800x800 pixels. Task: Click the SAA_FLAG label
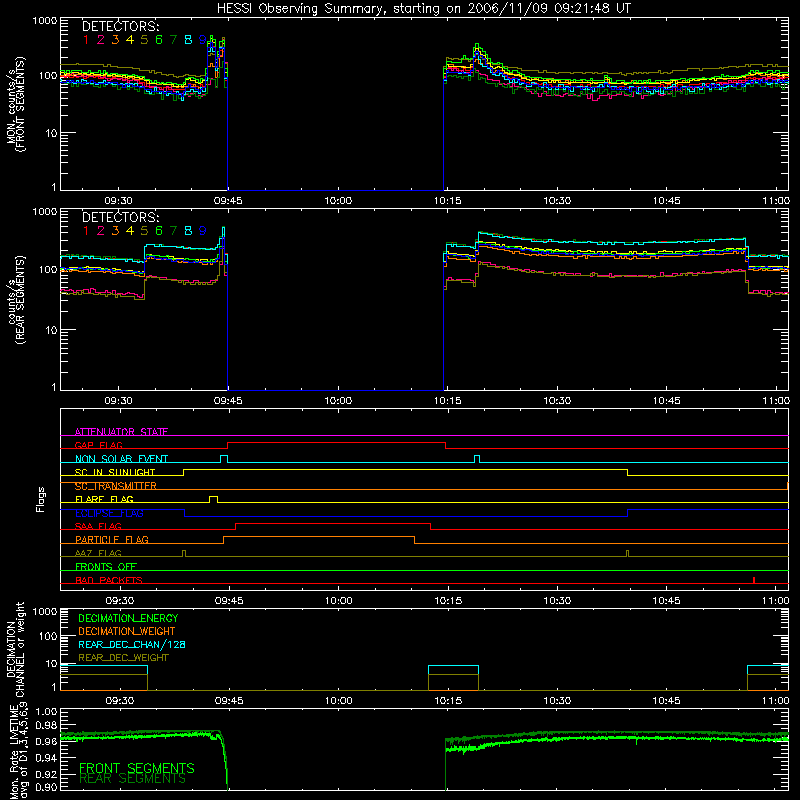98,526
